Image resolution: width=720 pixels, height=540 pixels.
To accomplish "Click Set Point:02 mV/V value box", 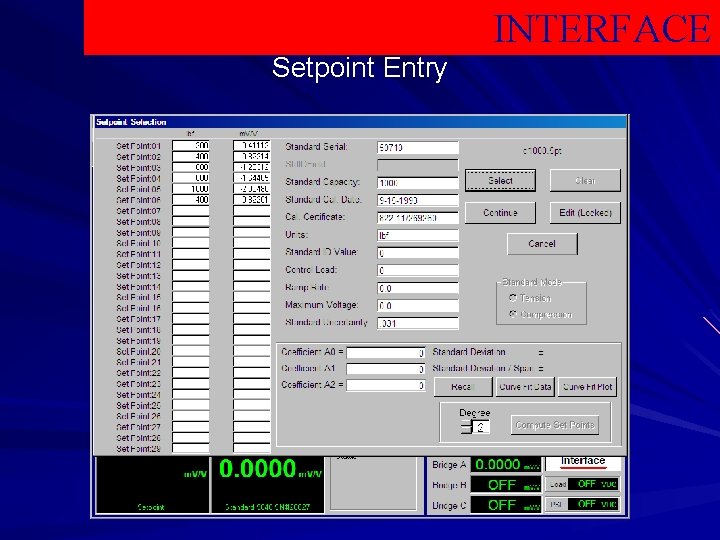I will pos(251,156).
